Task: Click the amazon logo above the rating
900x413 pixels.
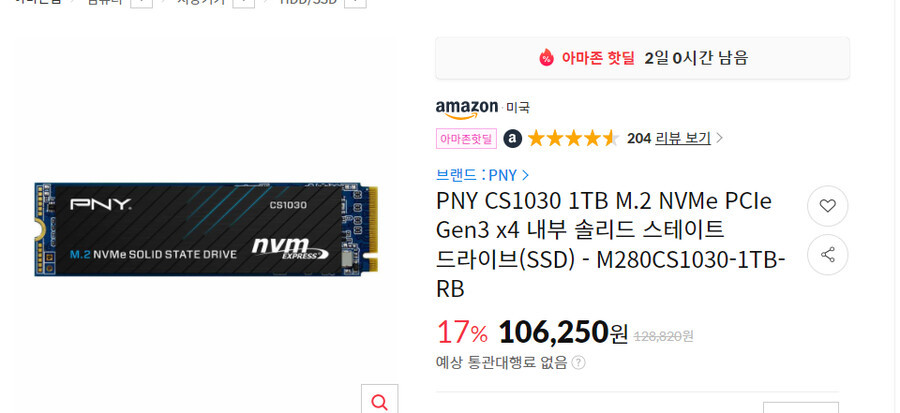Action: click(467, 108)
